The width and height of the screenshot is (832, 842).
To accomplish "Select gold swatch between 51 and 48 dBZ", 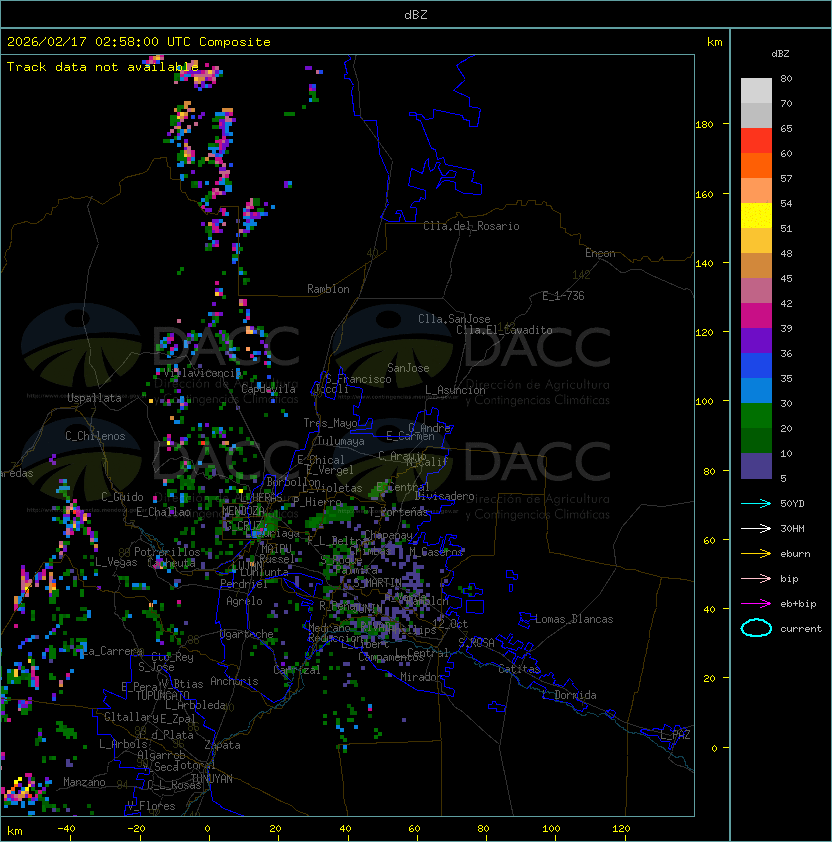I will coord(756,241).
